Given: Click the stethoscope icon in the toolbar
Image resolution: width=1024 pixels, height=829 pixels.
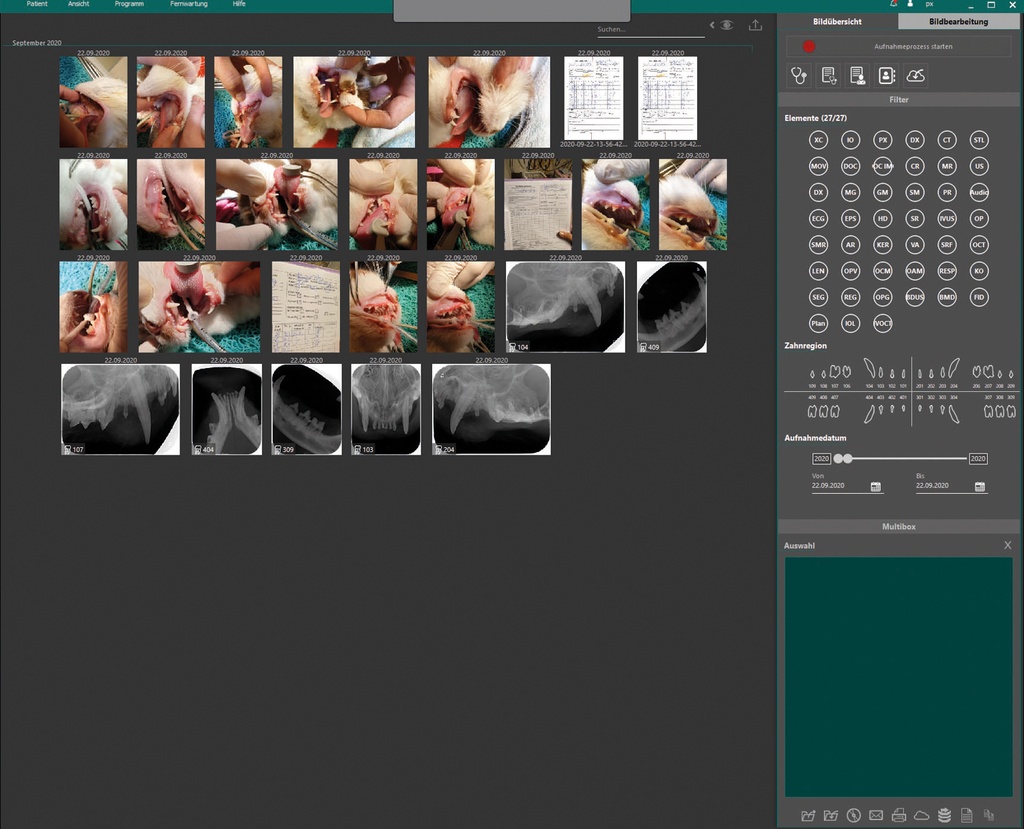Looking at the screenshot, I should 798,75.
